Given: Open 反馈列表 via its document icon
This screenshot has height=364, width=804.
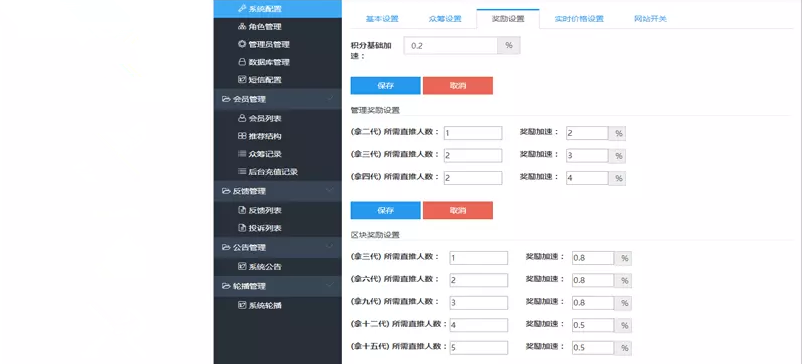Looking at the screenshot, I should pyautogui.click(x=243, y=210).
